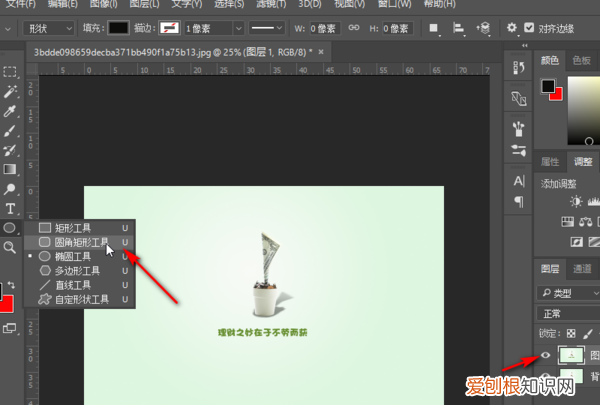Toggle the 对齐边缘 checkbox

(x=529, y=28)
